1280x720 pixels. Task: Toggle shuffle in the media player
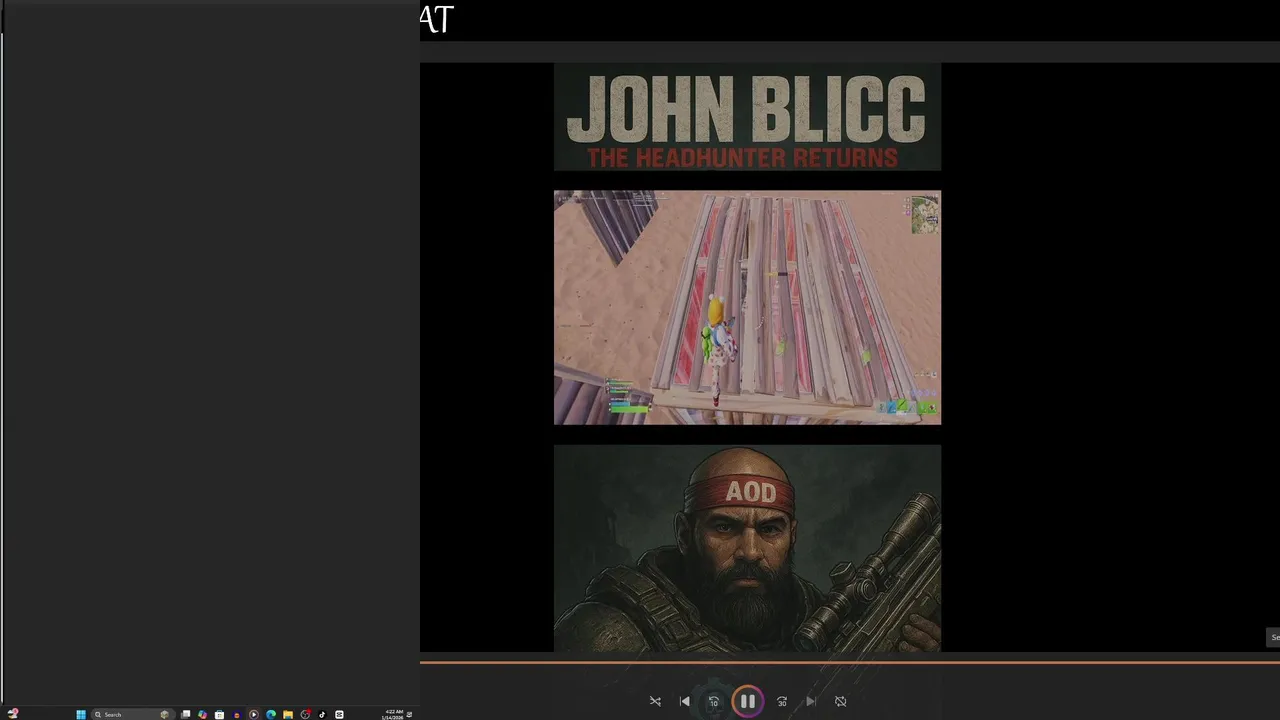tap(655, 701)
